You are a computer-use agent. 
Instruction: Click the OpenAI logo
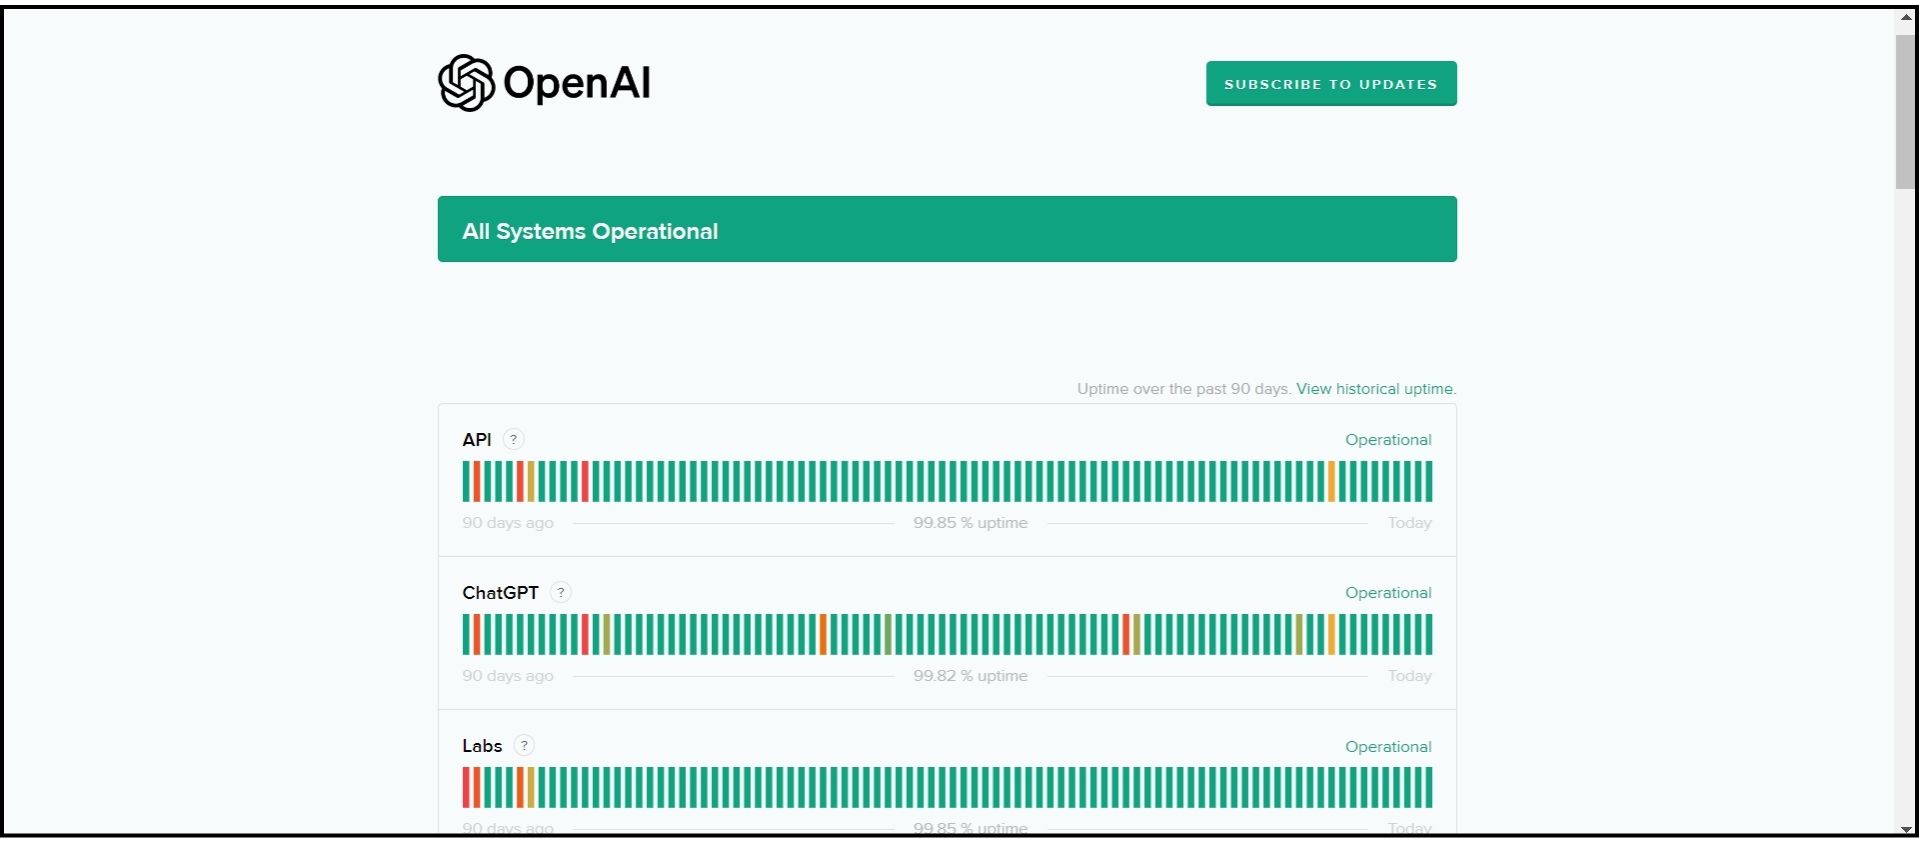click(x=544, y=83)
